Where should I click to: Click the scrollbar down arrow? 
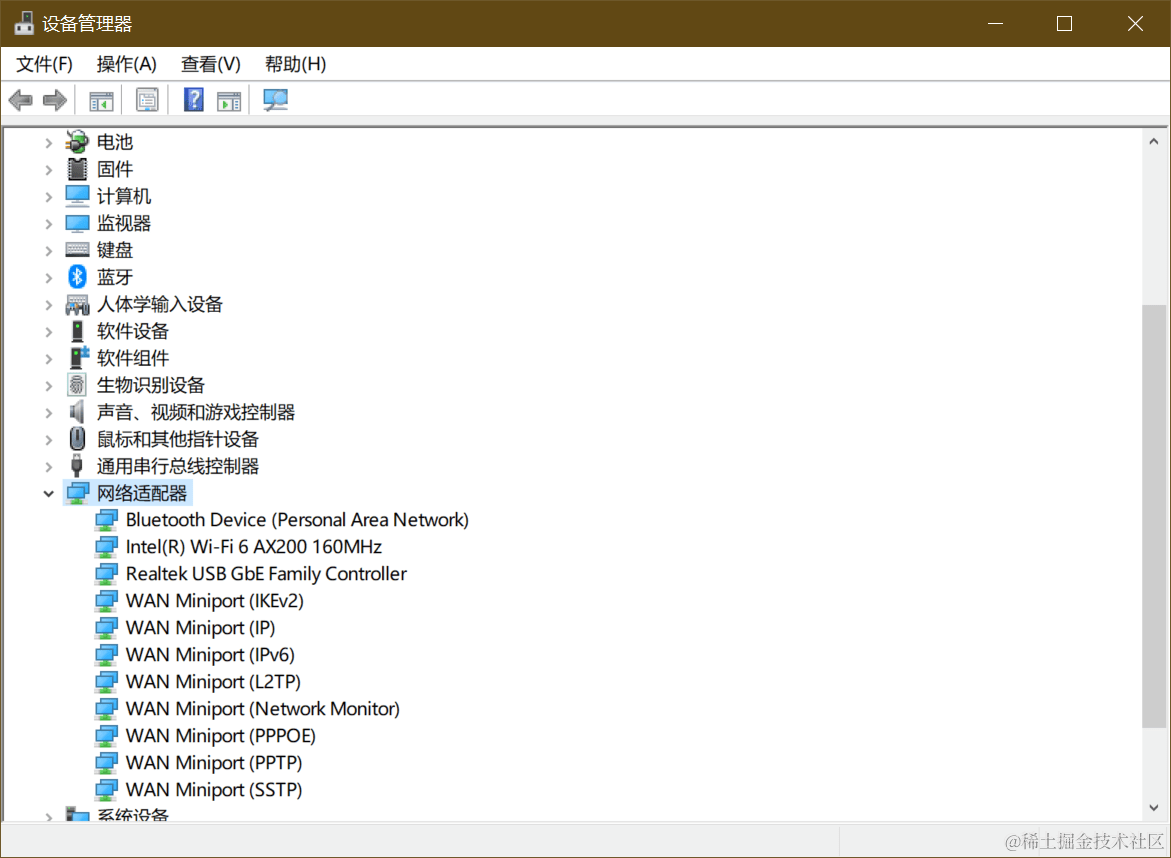[1154, 807]
